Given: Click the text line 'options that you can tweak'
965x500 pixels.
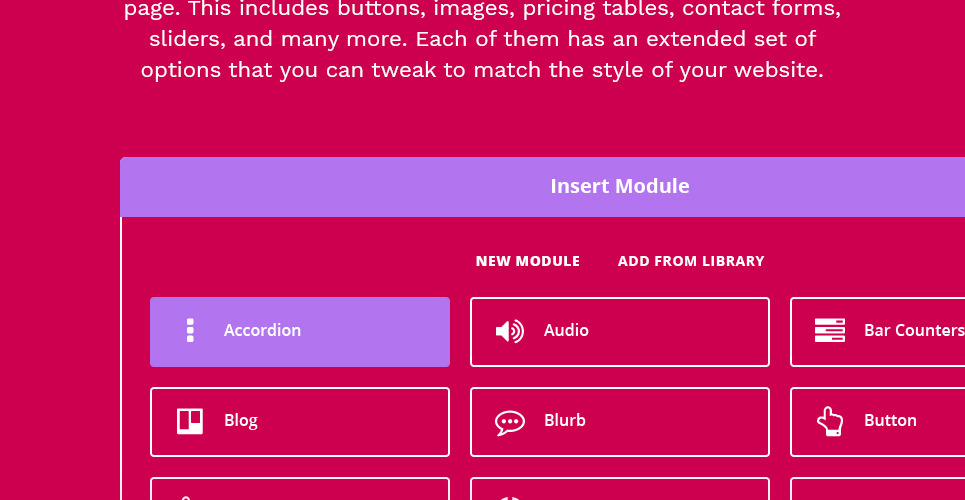Looking at the screenshot, I should click(482, 71).
